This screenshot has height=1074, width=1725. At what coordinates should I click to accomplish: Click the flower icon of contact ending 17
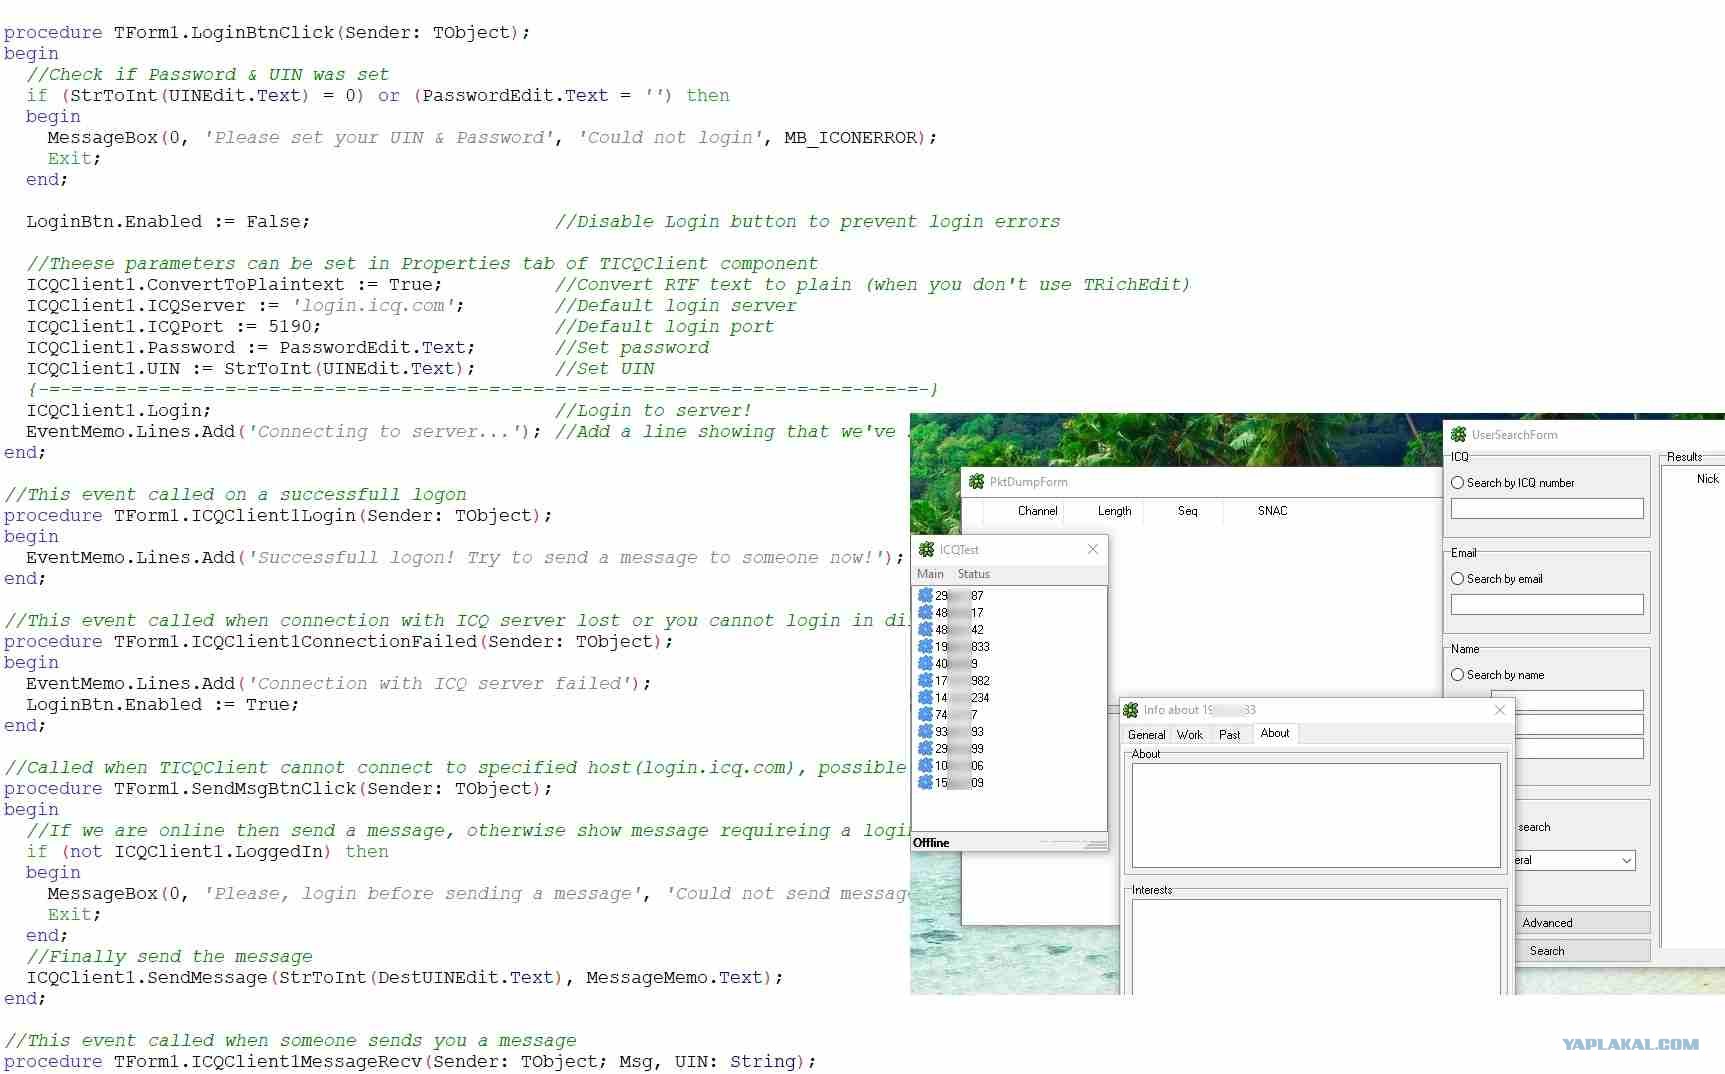tap(925, 612)
